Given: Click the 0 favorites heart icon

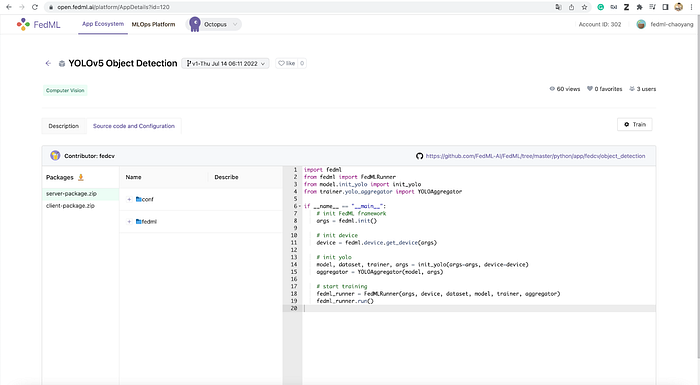Looking at the screenshot, I should pos(590,89).
